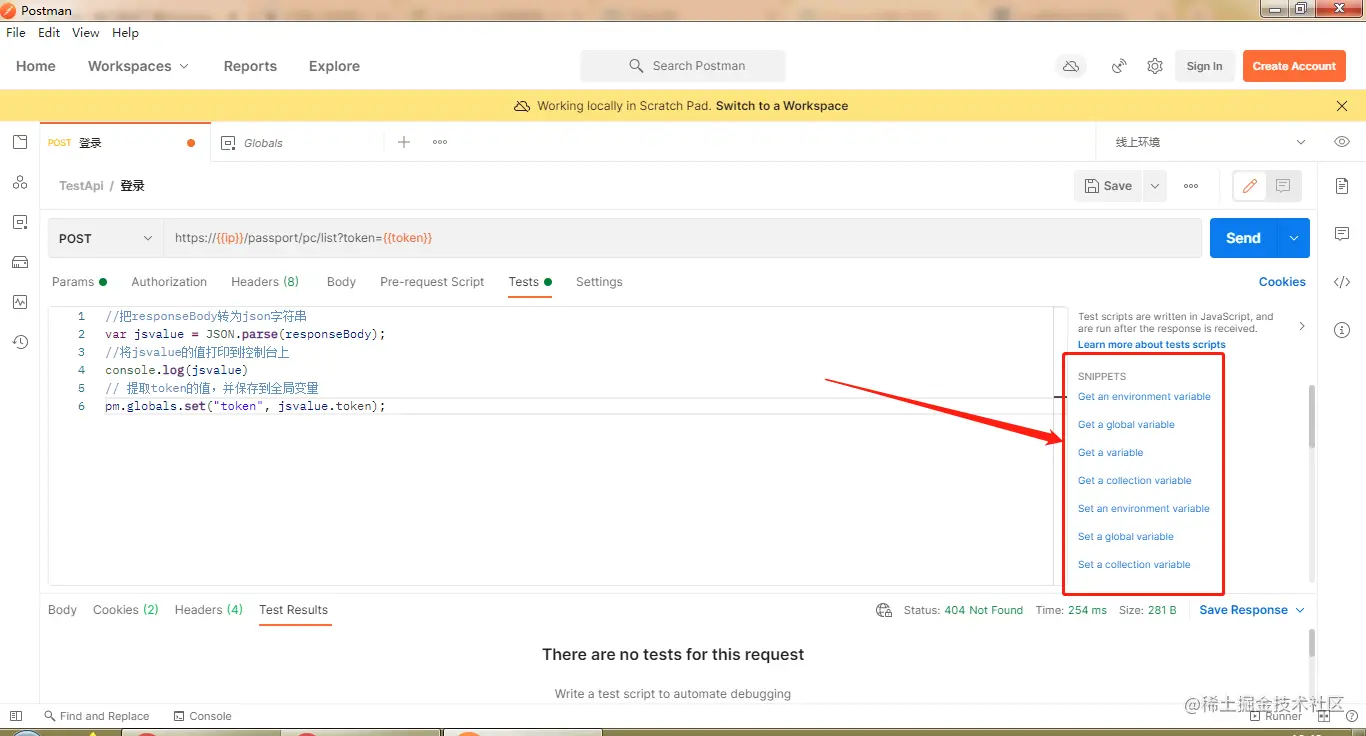Insert snippet Set a collection variable

[x=1134, y=565]
